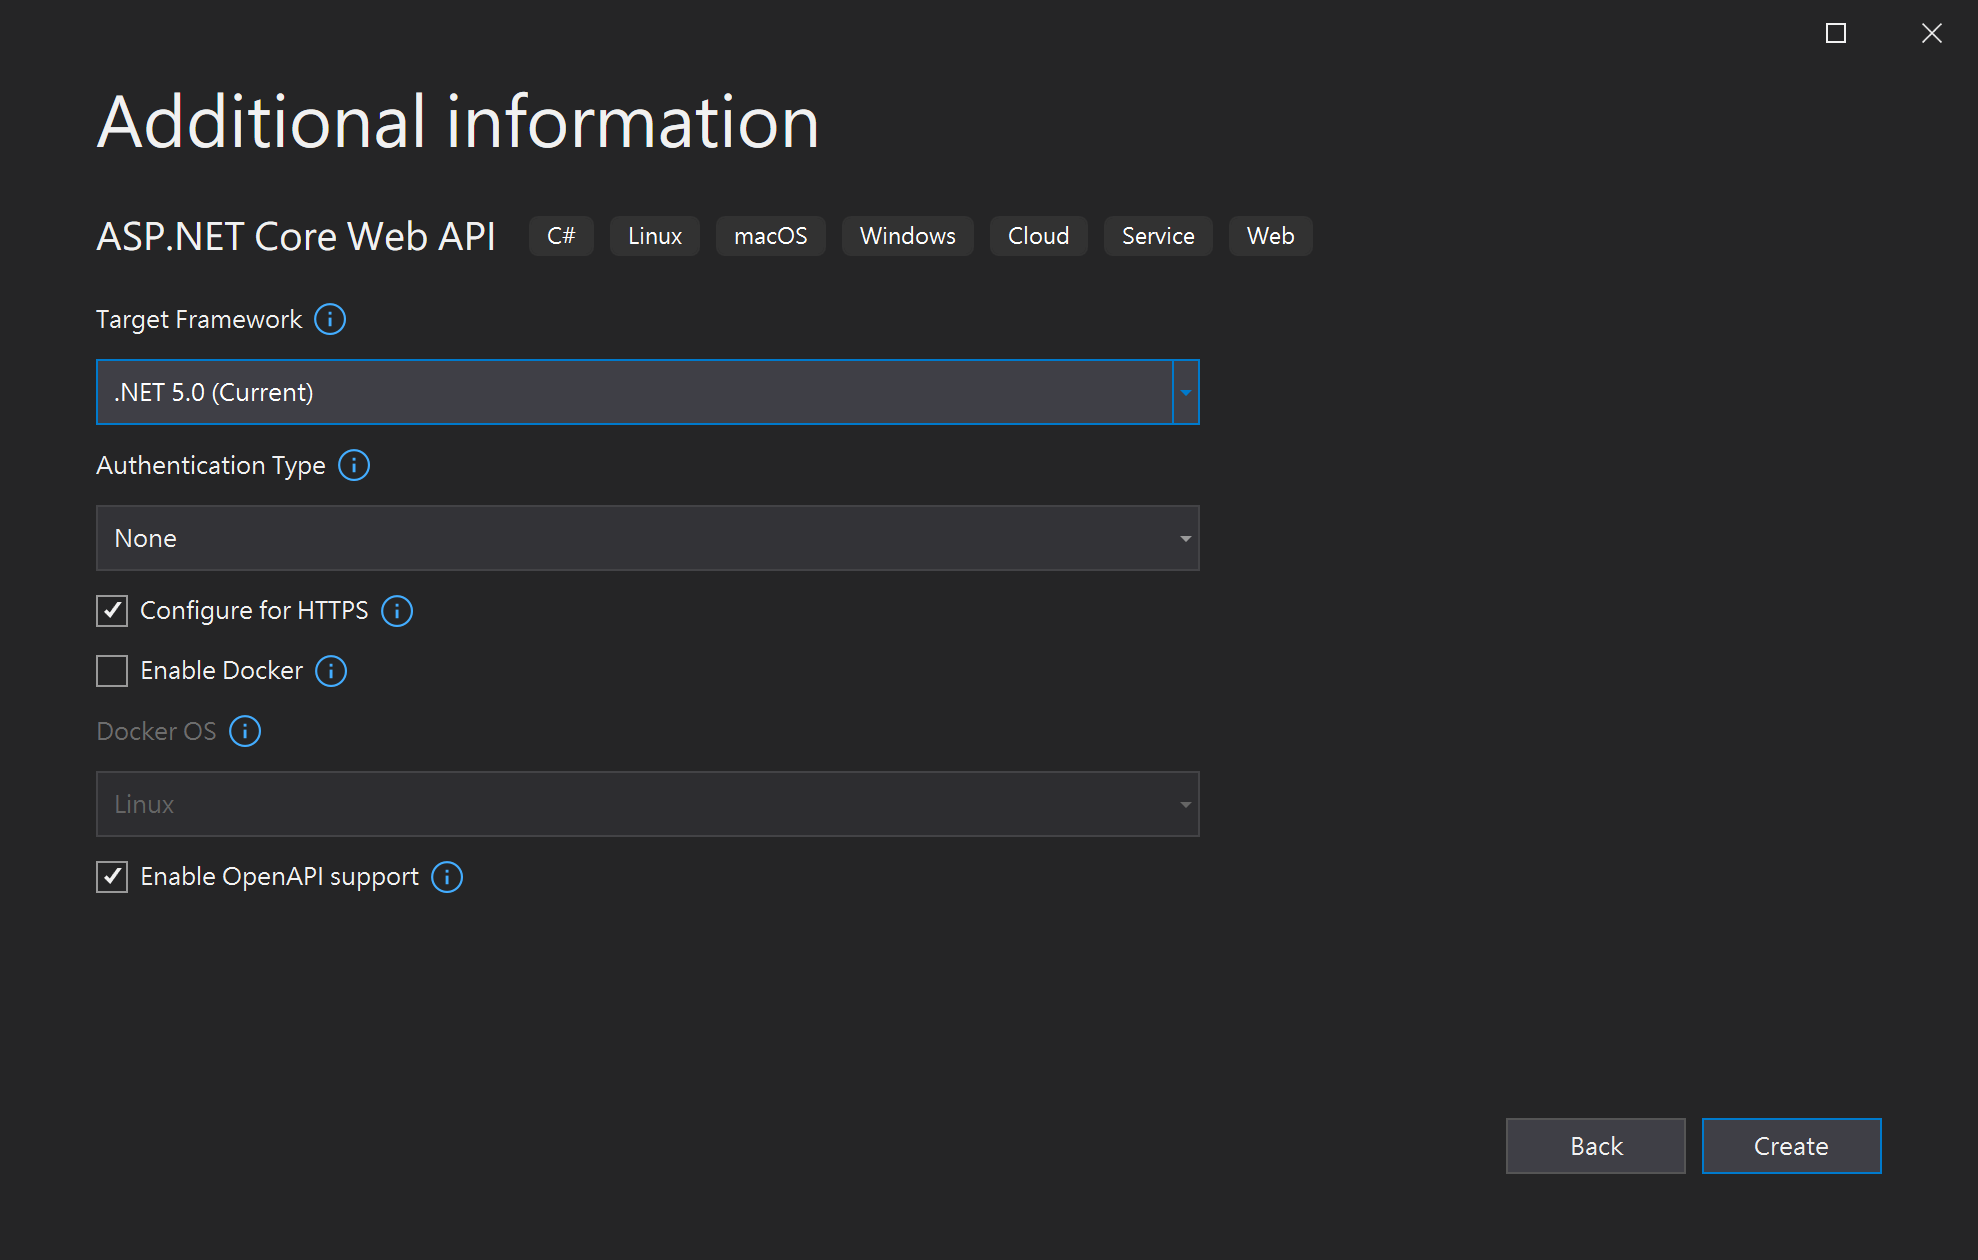Click the Linux platform tag icon
The image size is (1978, 1260).
pos(650,235)
